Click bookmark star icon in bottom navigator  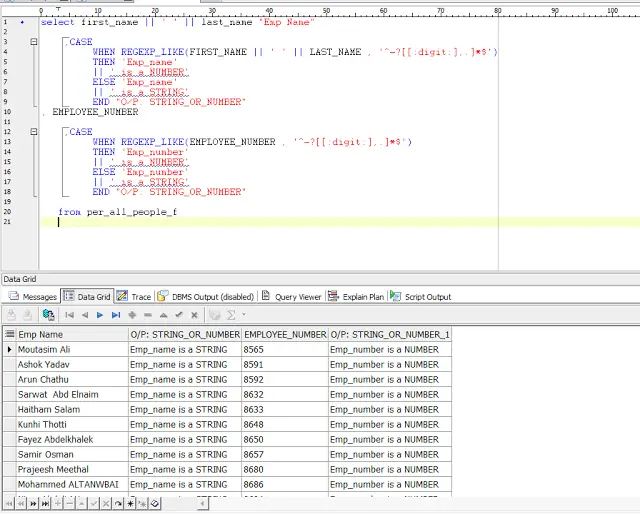pos(130,503)
